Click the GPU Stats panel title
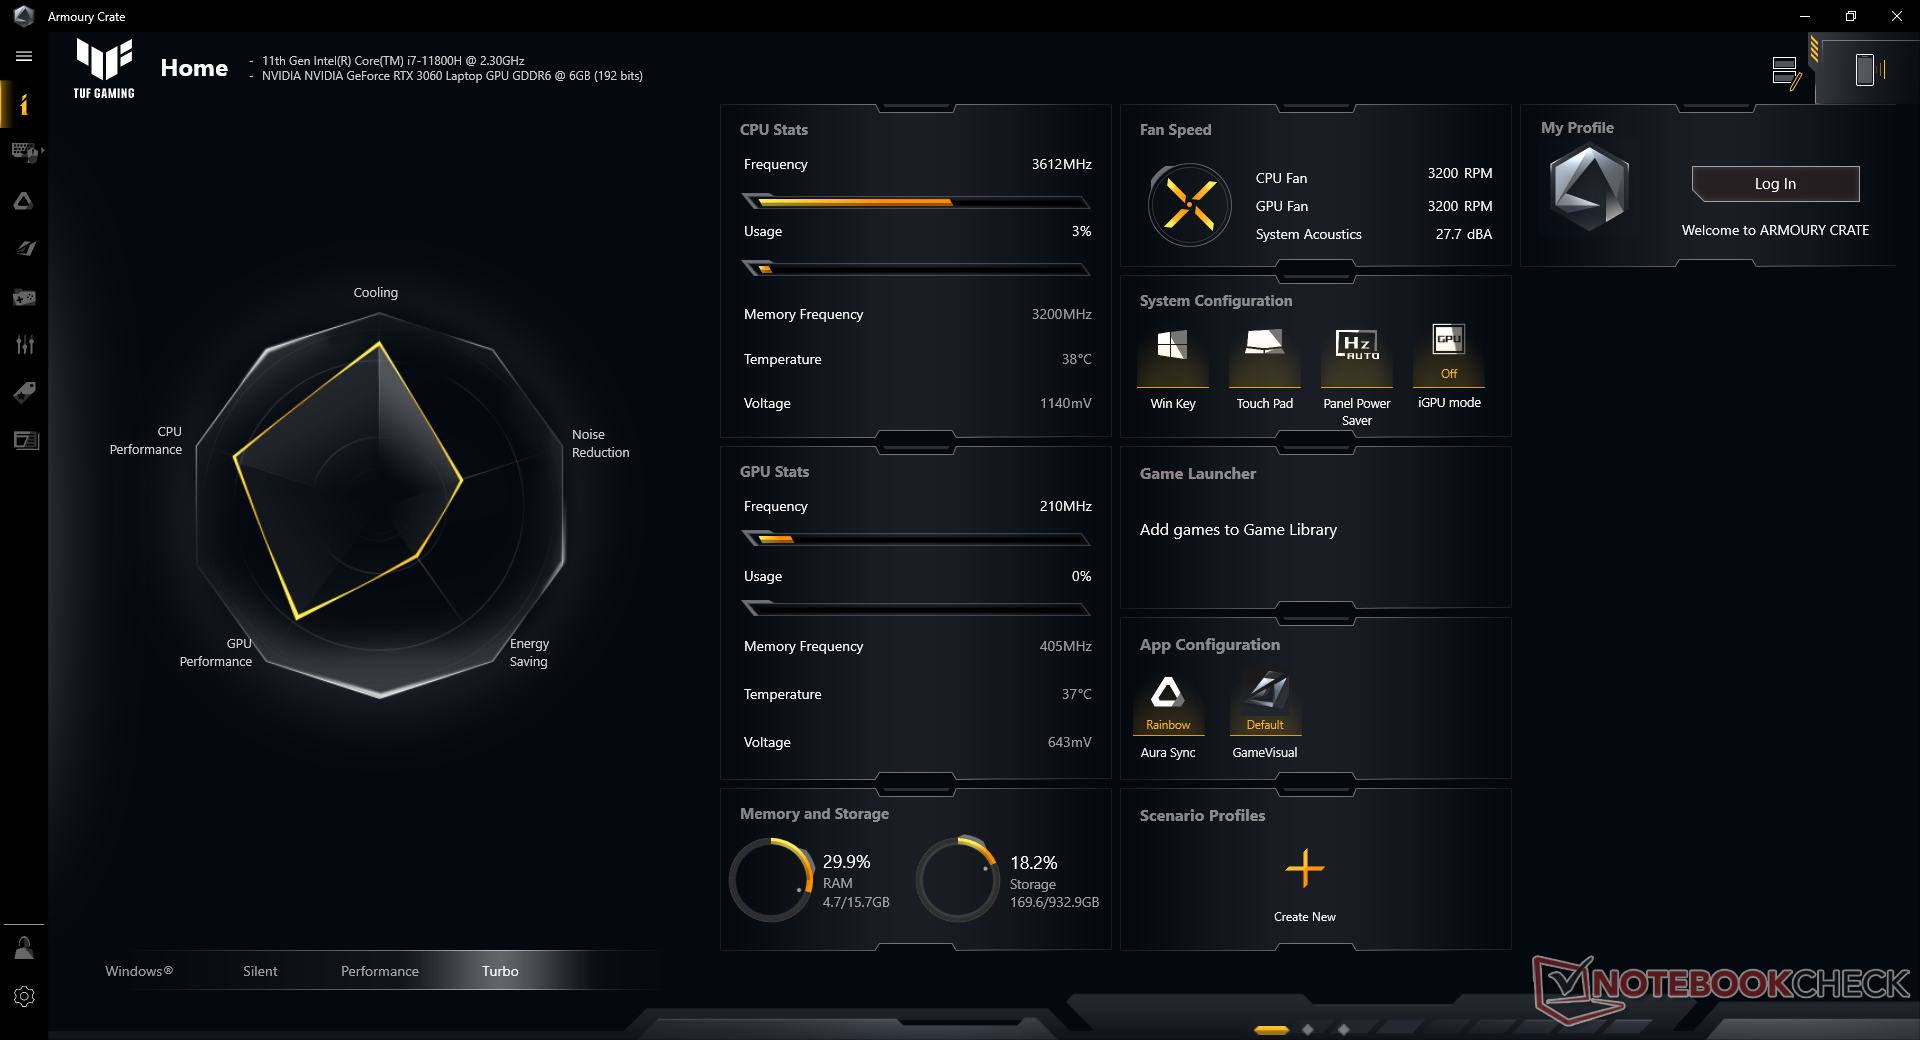1920x1040 pixels. (x=774, y=472)
